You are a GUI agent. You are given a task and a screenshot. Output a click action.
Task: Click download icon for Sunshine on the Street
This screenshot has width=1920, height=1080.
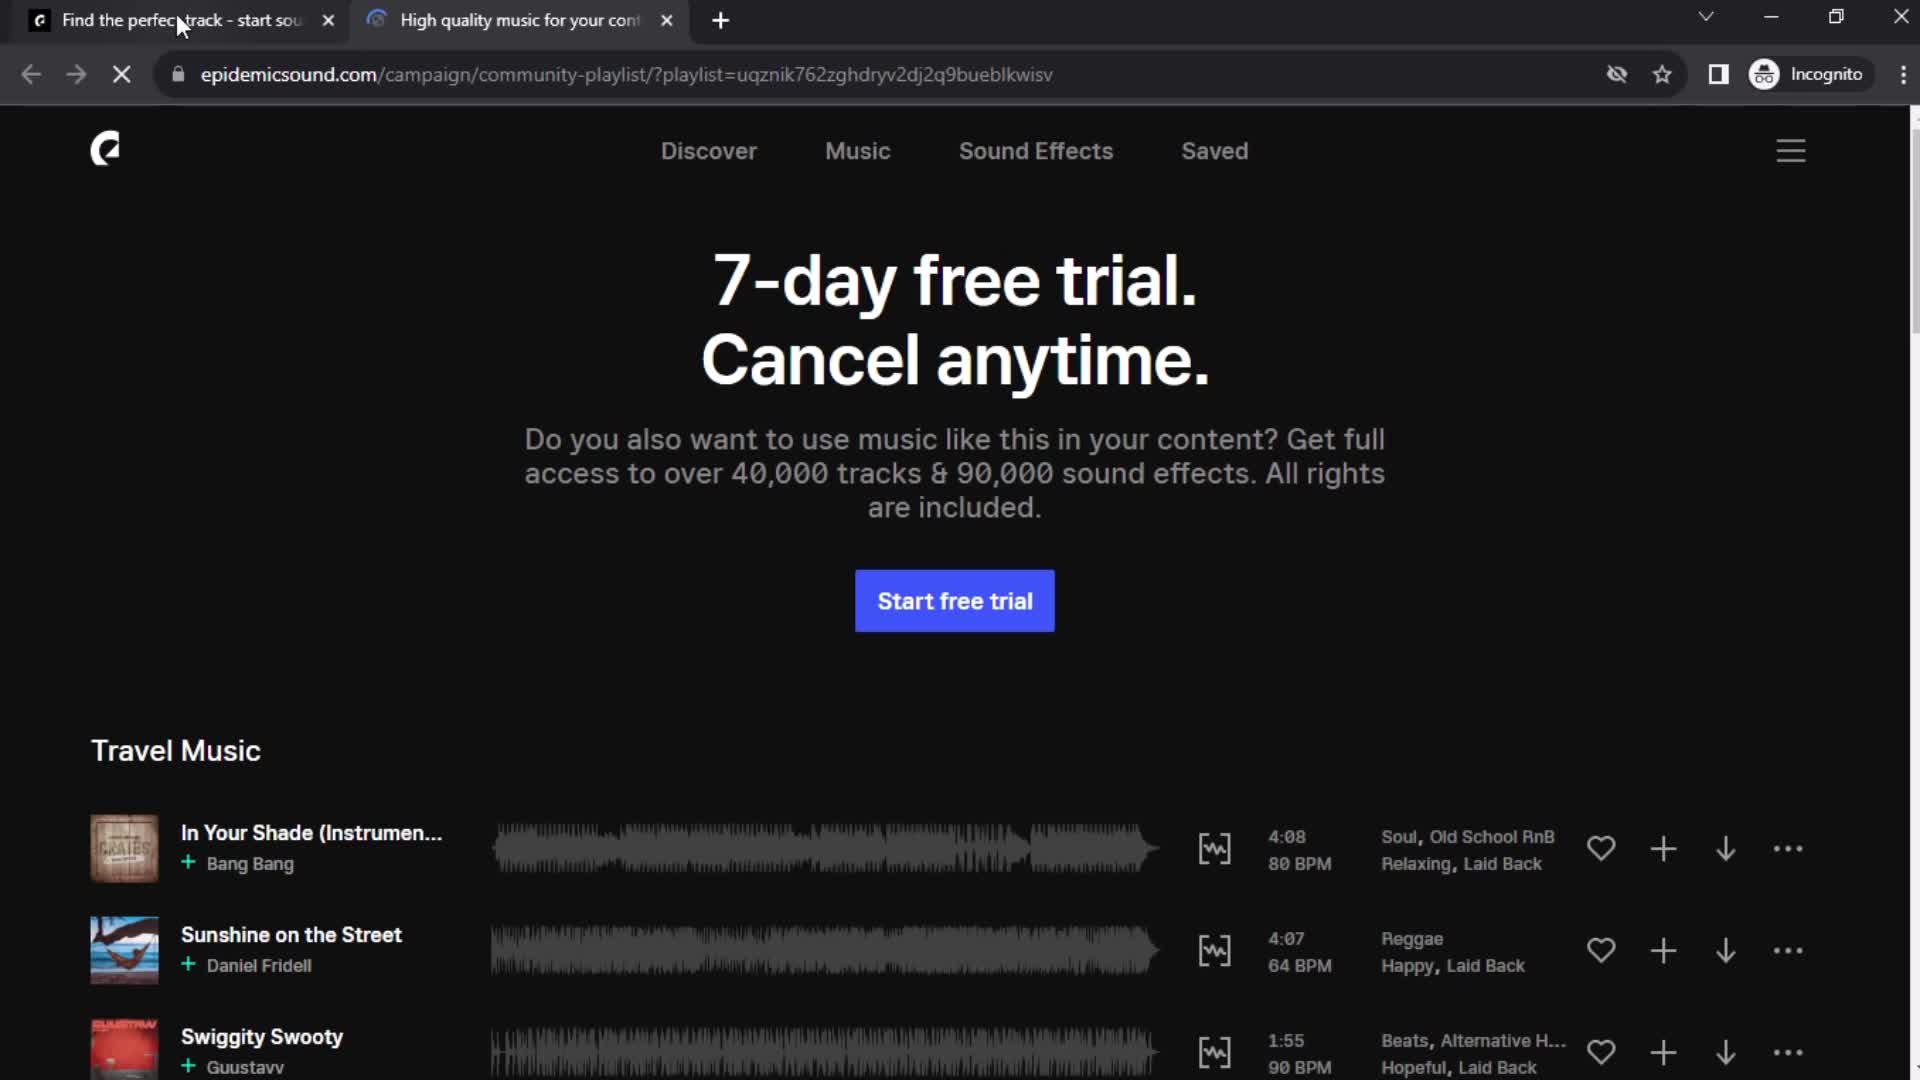pos(1725,949)
